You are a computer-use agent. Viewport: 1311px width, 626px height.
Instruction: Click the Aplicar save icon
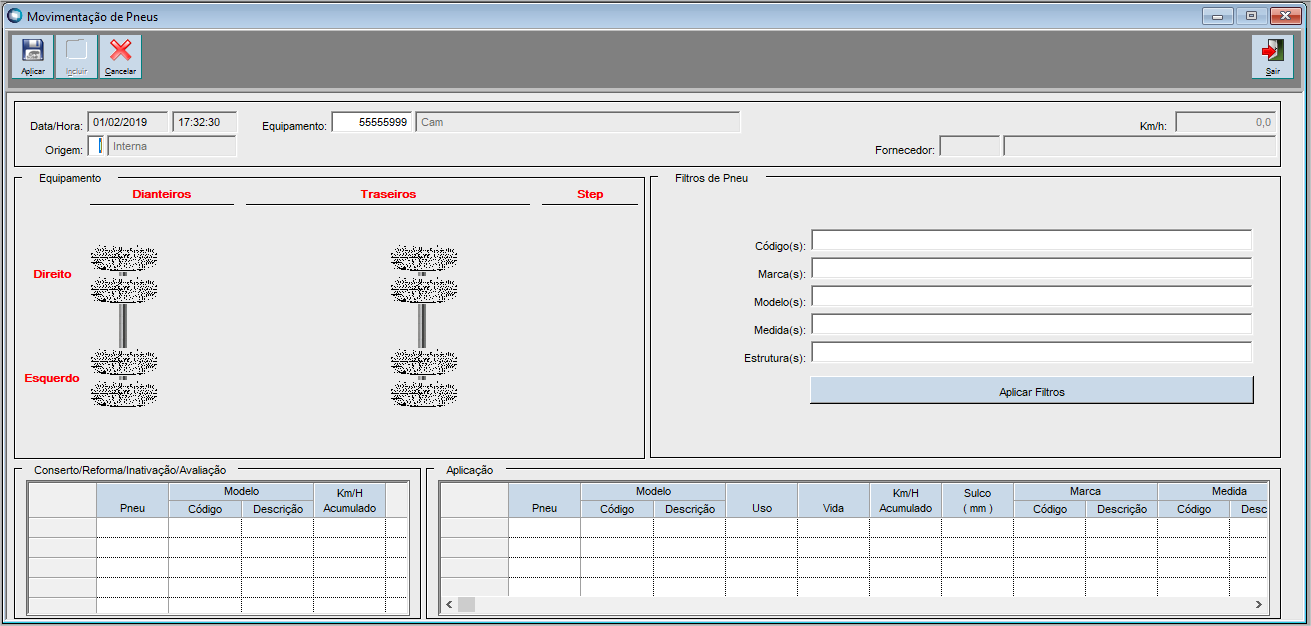tap(32, 56)
